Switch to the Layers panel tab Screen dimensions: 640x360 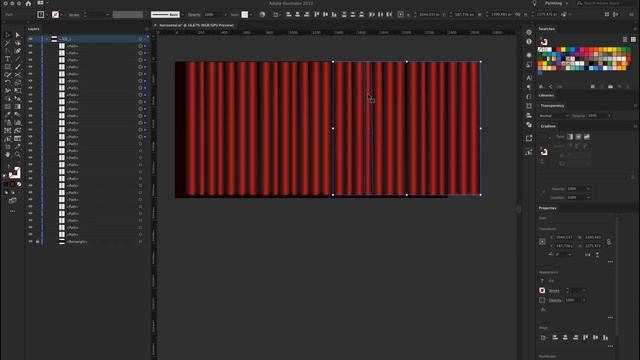click(33, 29)
